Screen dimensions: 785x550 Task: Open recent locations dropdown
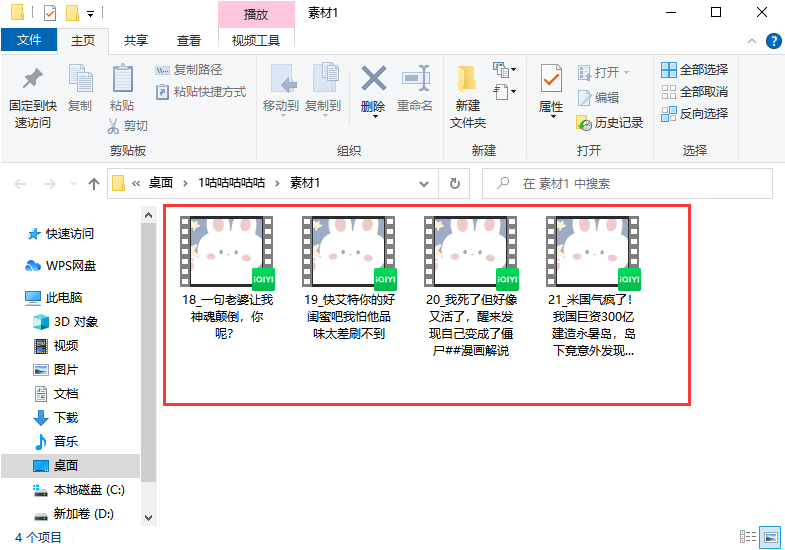pyautogui.click(x=73, y=184)
